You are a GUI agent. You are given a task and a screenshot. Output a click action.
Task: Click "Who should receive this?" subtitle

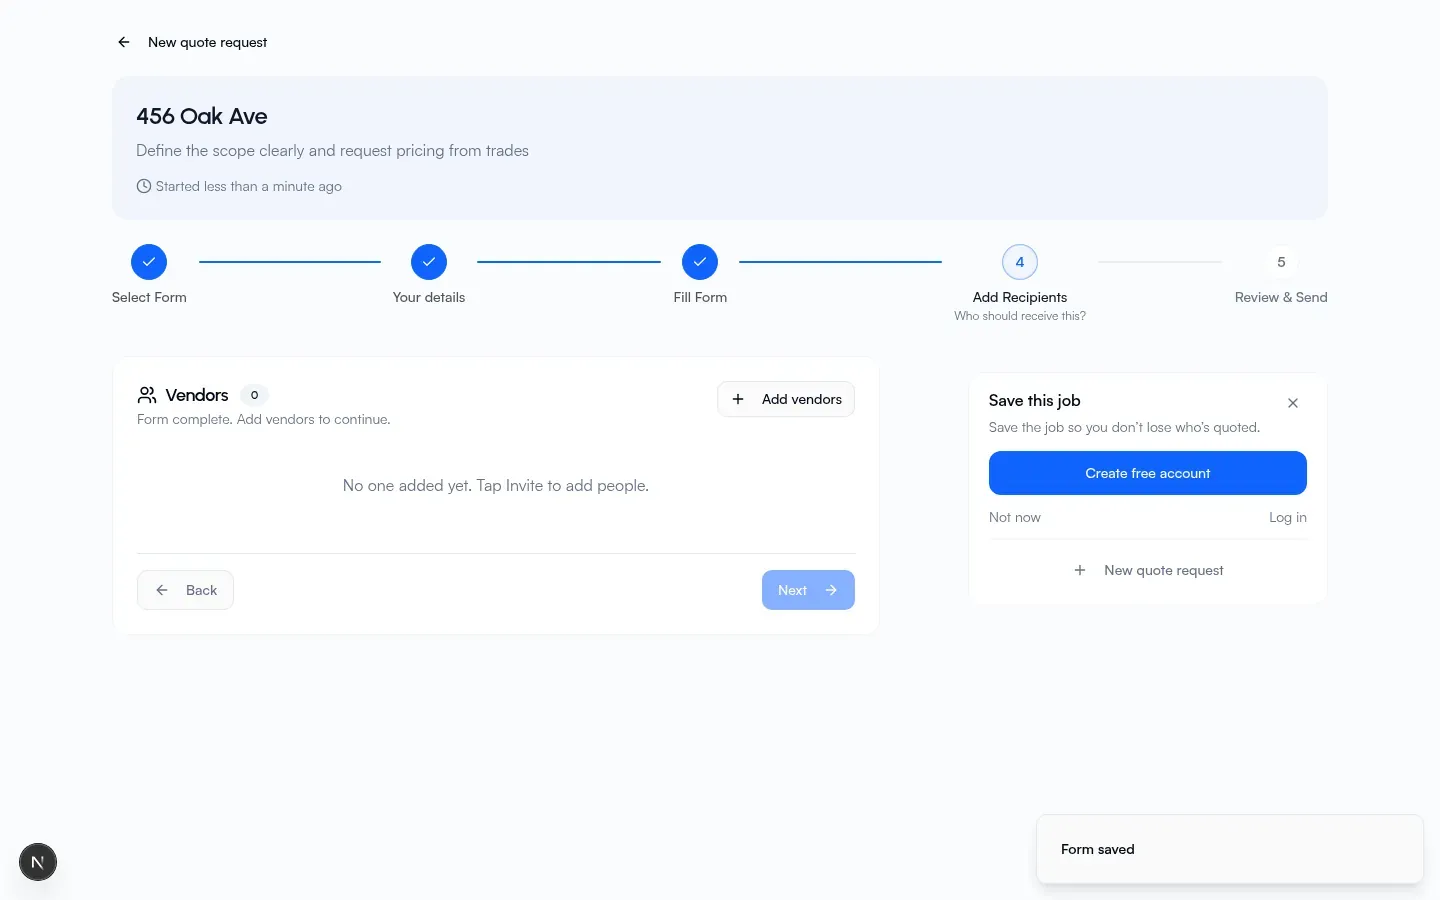click(x=1020, y=316)
